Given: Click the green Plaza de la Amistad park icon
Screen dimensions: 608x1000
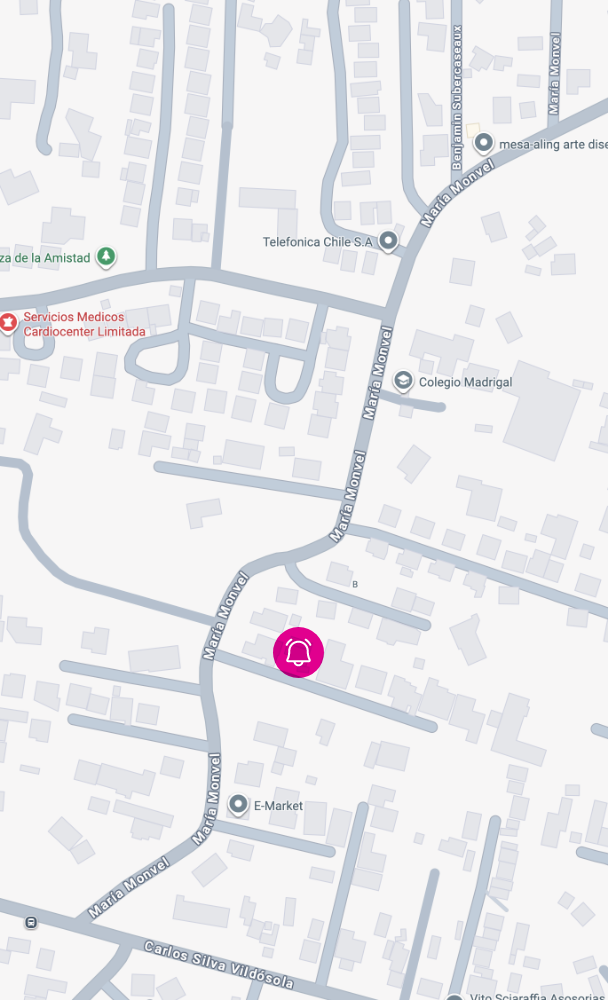Looking at the screenshot, I should [x=106, y=257].
